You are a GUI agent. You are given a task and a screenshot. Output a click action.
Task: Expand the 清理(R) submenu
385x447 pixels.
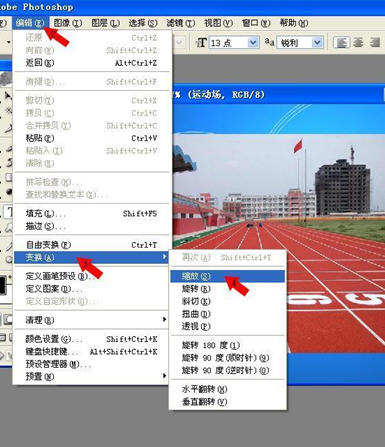click(91, 320)
